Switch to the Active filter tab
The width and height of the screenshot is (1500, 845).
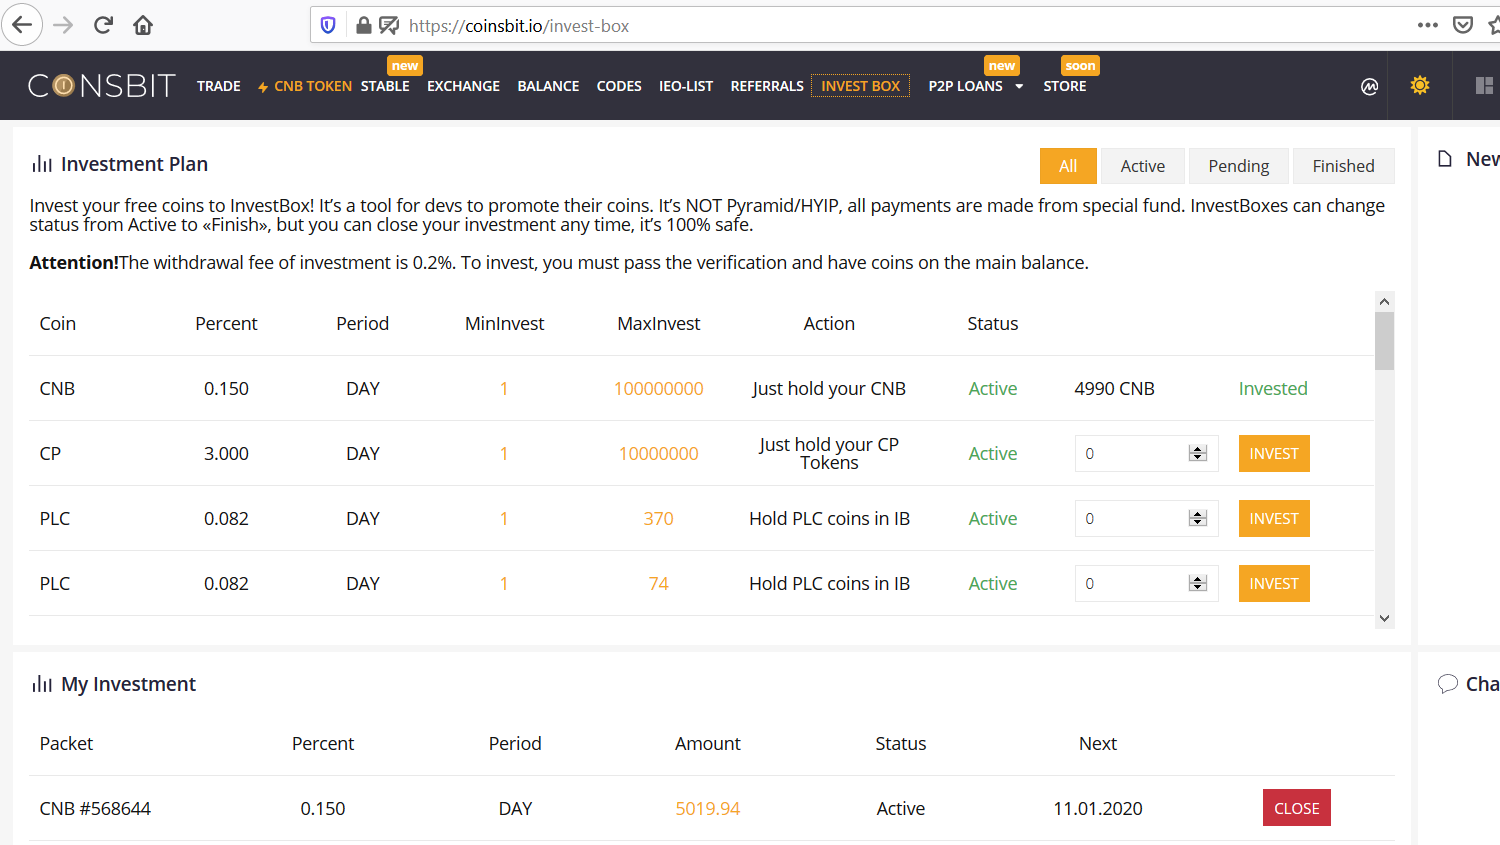(x=1142, y=166)
